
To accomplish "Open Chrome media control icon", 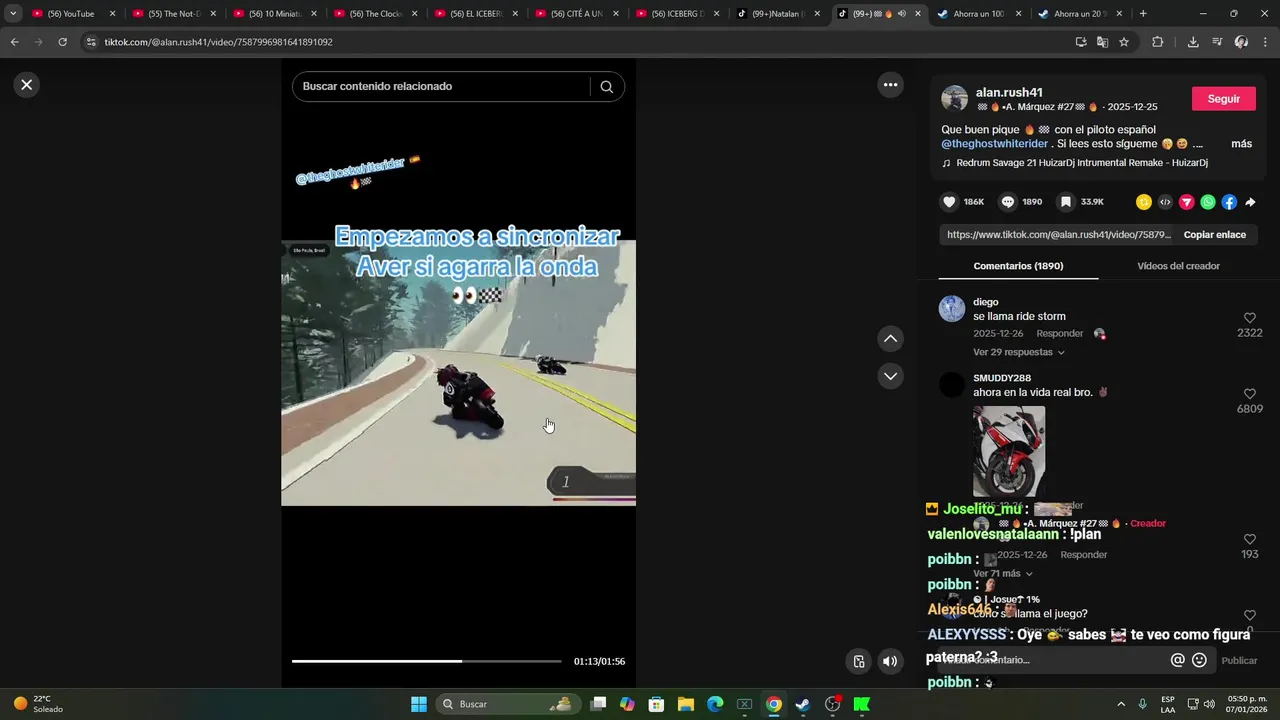I will [x=1217, y=42].
